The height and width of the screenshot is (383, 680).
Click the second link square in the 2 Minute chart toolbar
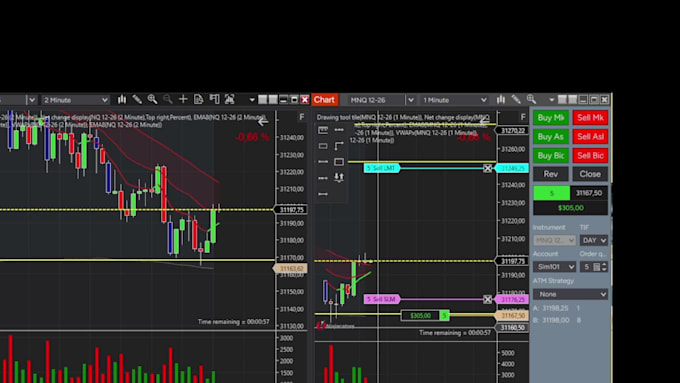click(273, 100)
